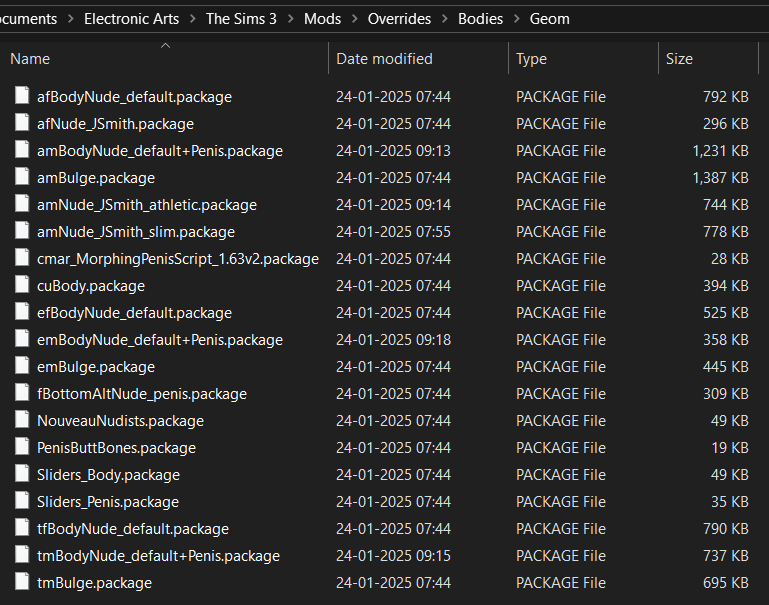
Task: Expand chevron after Mods breadcrumb
Action: click(x=355, y=19)
